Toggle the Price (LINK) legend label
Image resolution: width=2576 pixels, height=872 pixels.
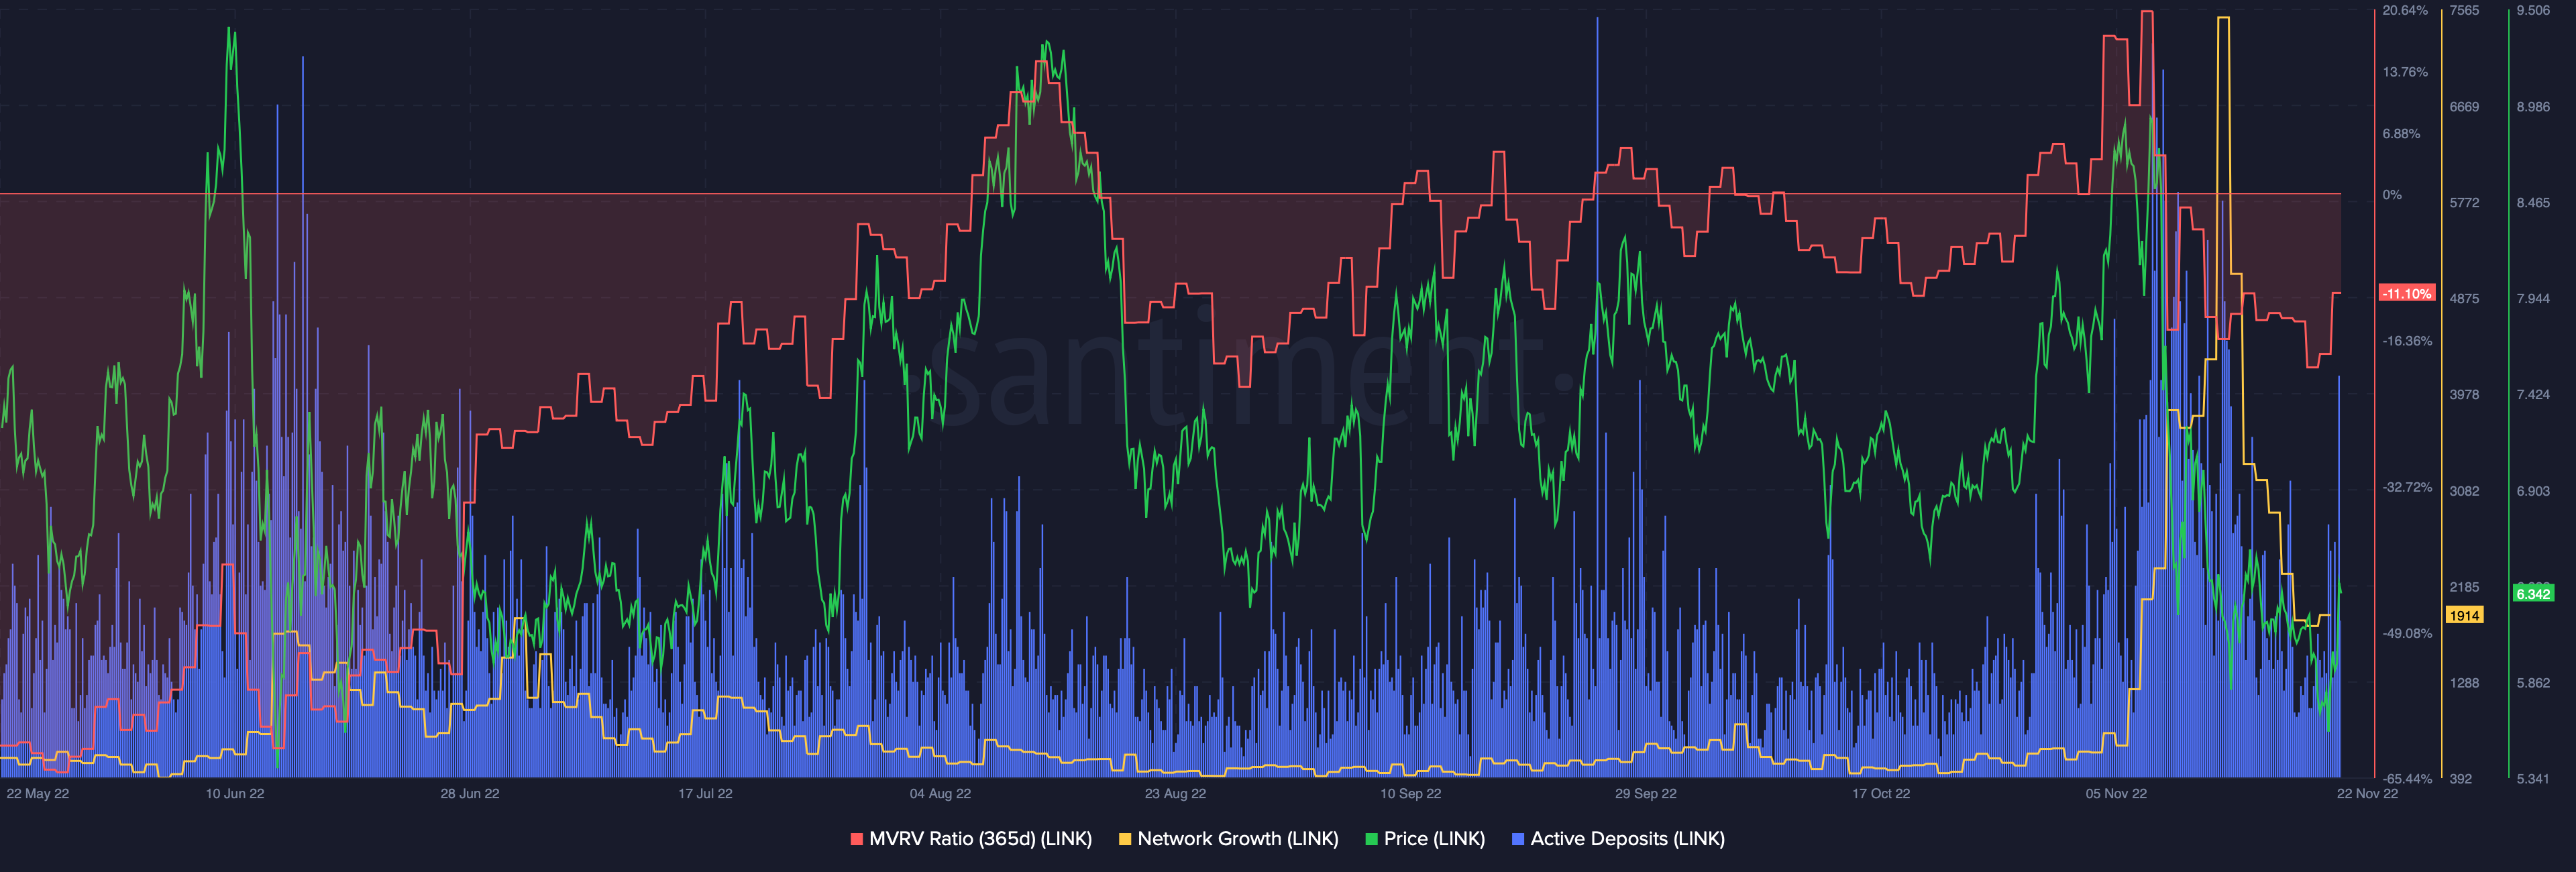1434,839
